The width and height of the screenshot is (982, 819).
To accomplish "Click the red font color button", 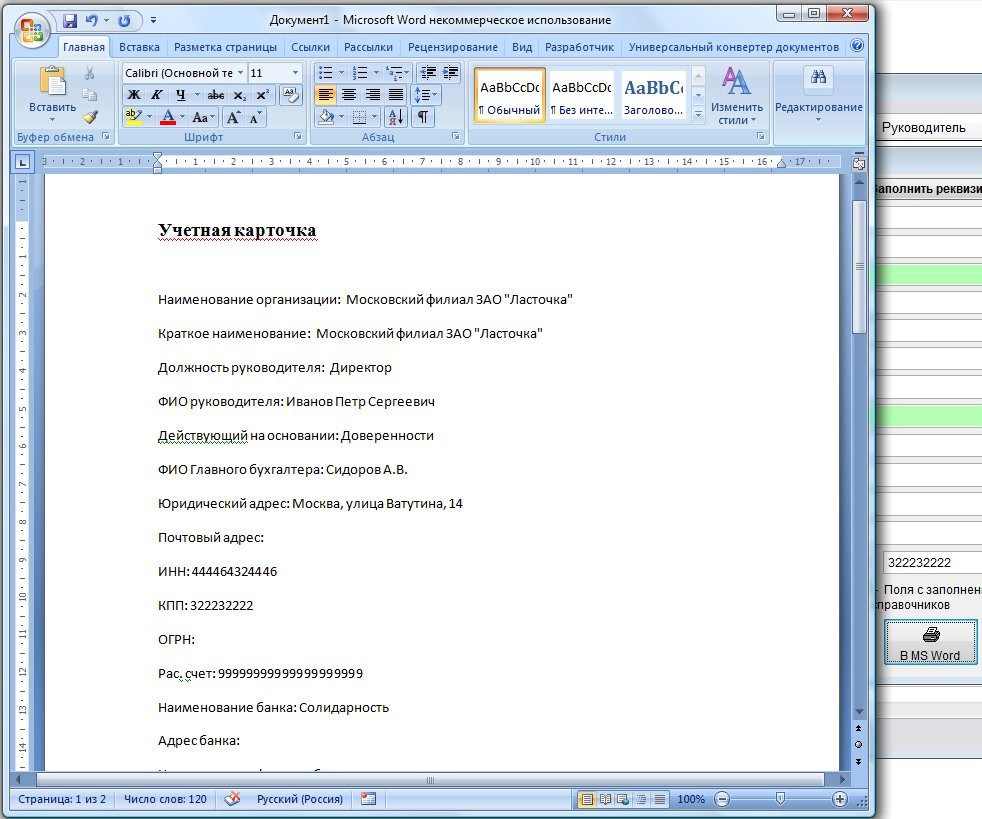I will 168,116.
